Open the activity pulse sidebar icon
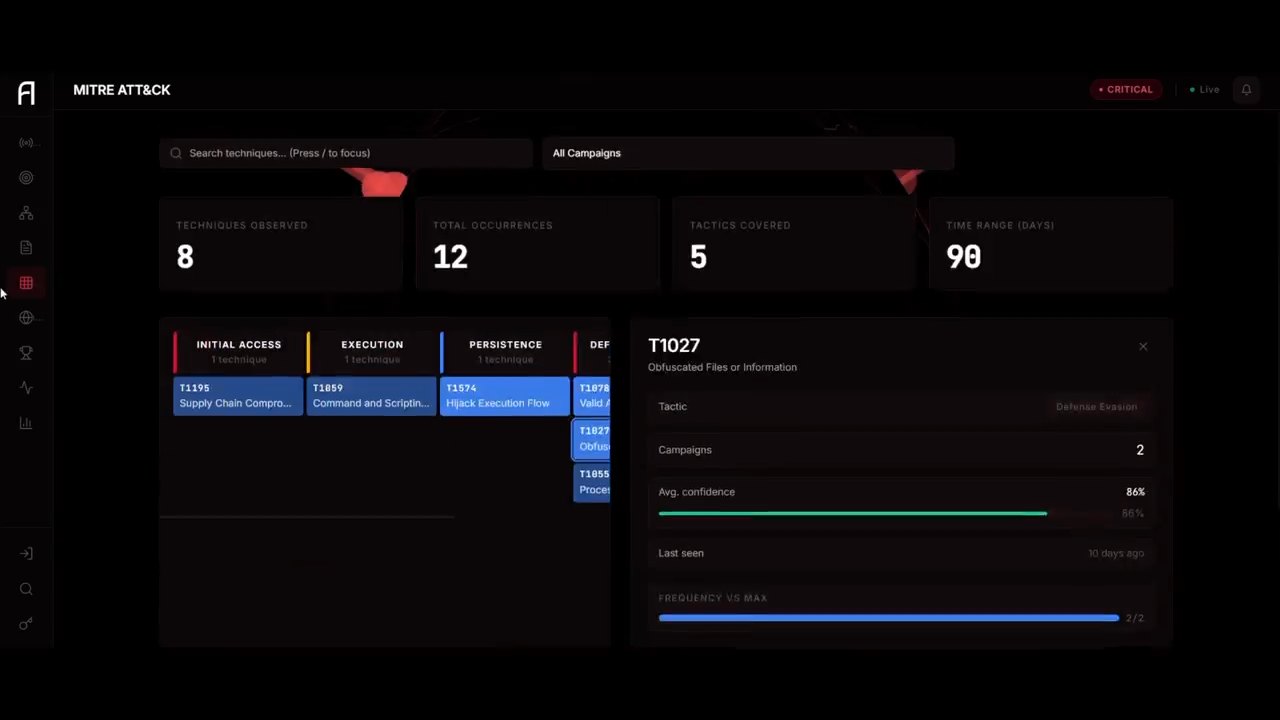Screen dimensions: 1280x720 coord(26,388)
